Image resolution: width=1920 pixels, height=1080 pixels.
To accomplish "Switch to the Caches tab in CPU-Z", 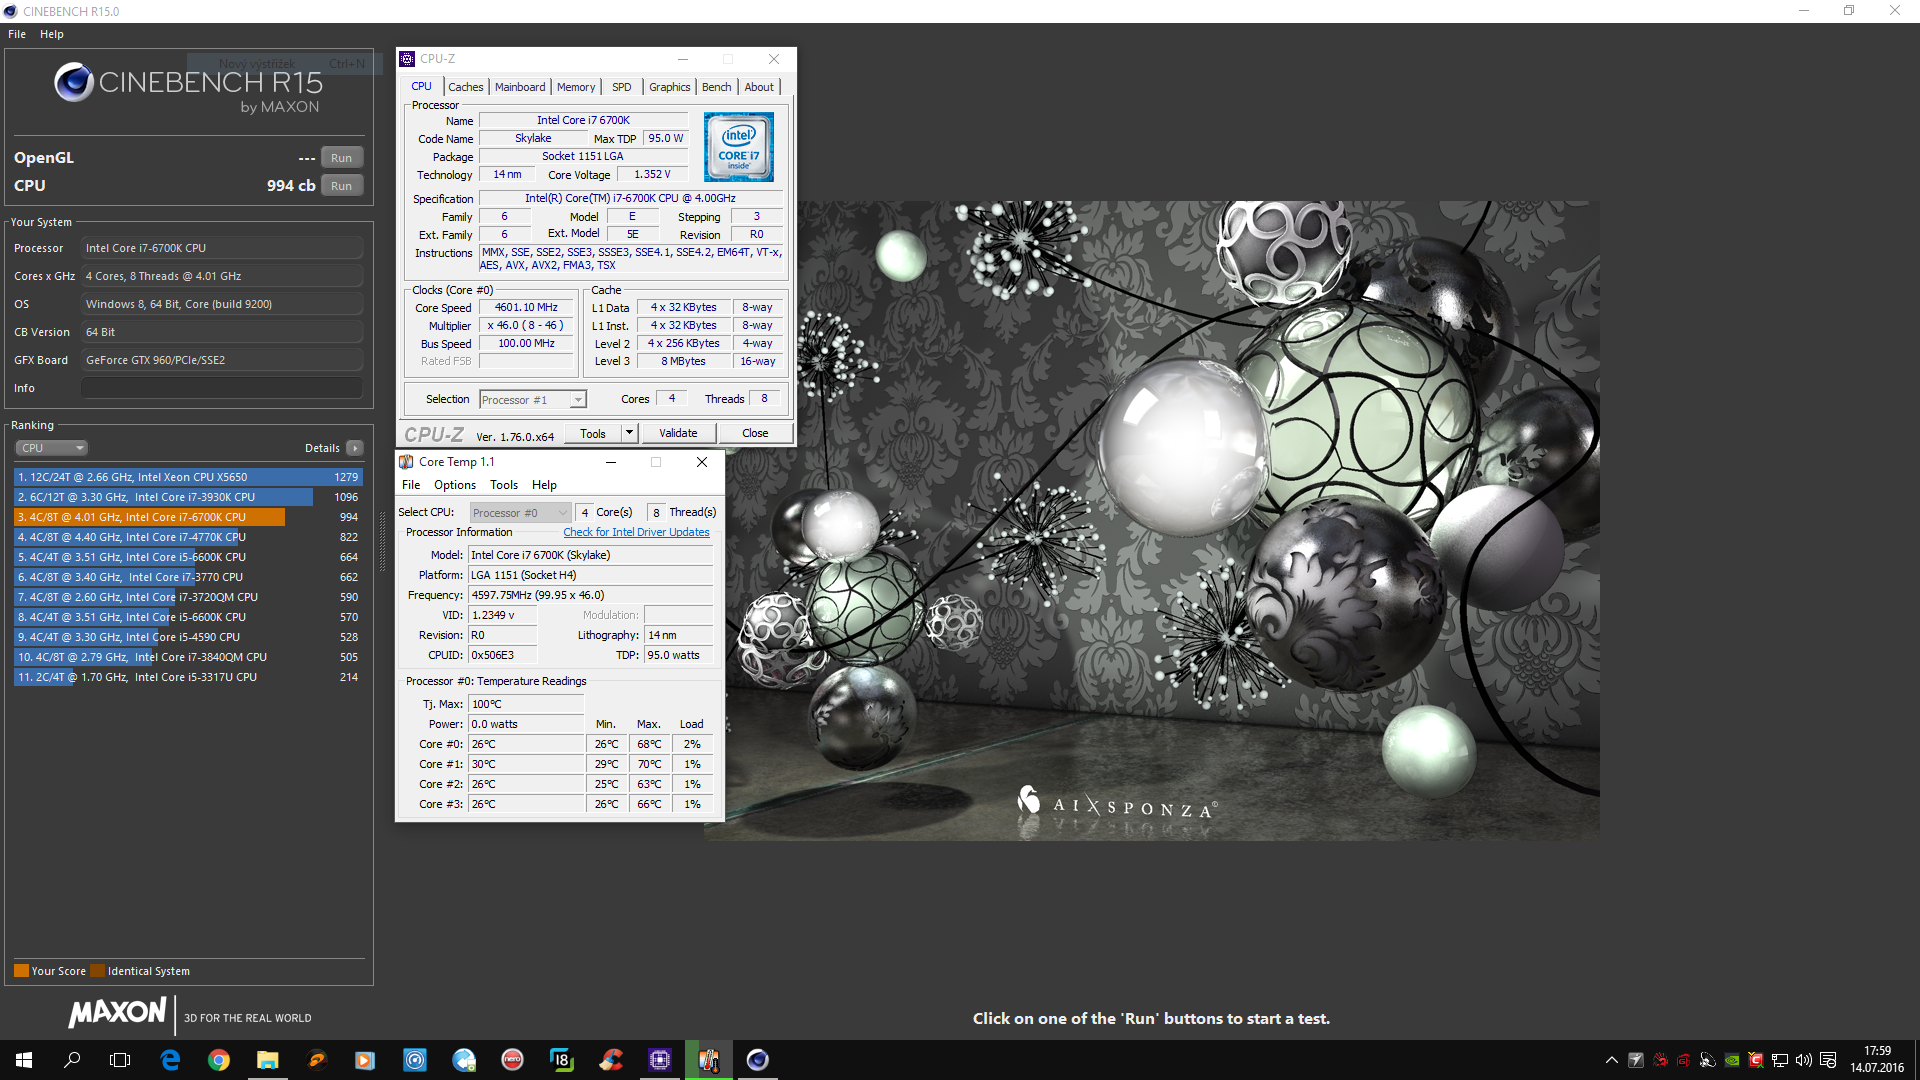I will point(465,87).
